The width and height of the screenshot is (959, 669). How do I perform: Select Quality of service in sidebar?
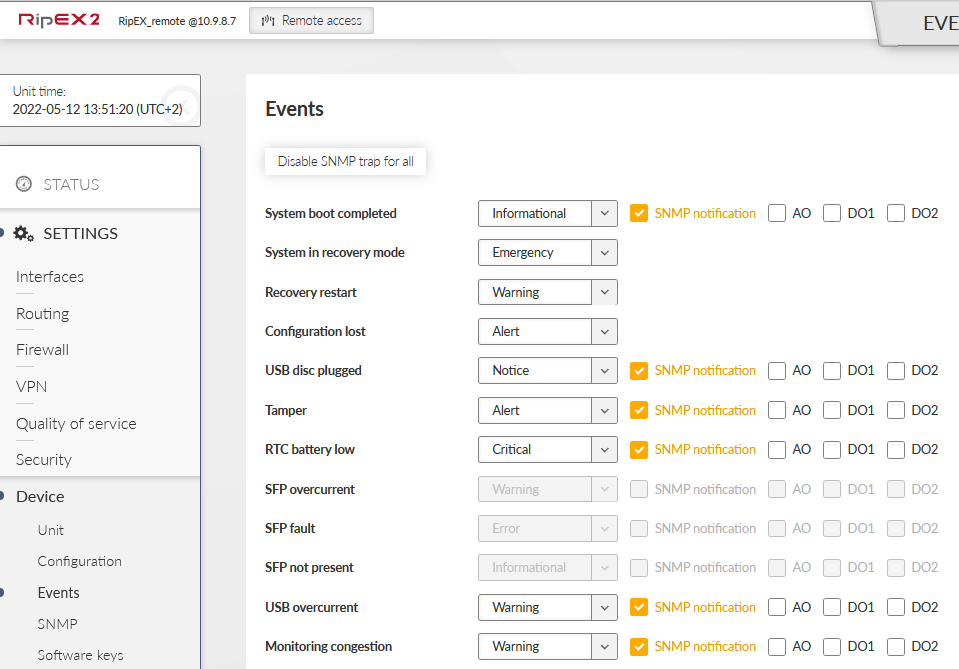(x=76, y=423)
